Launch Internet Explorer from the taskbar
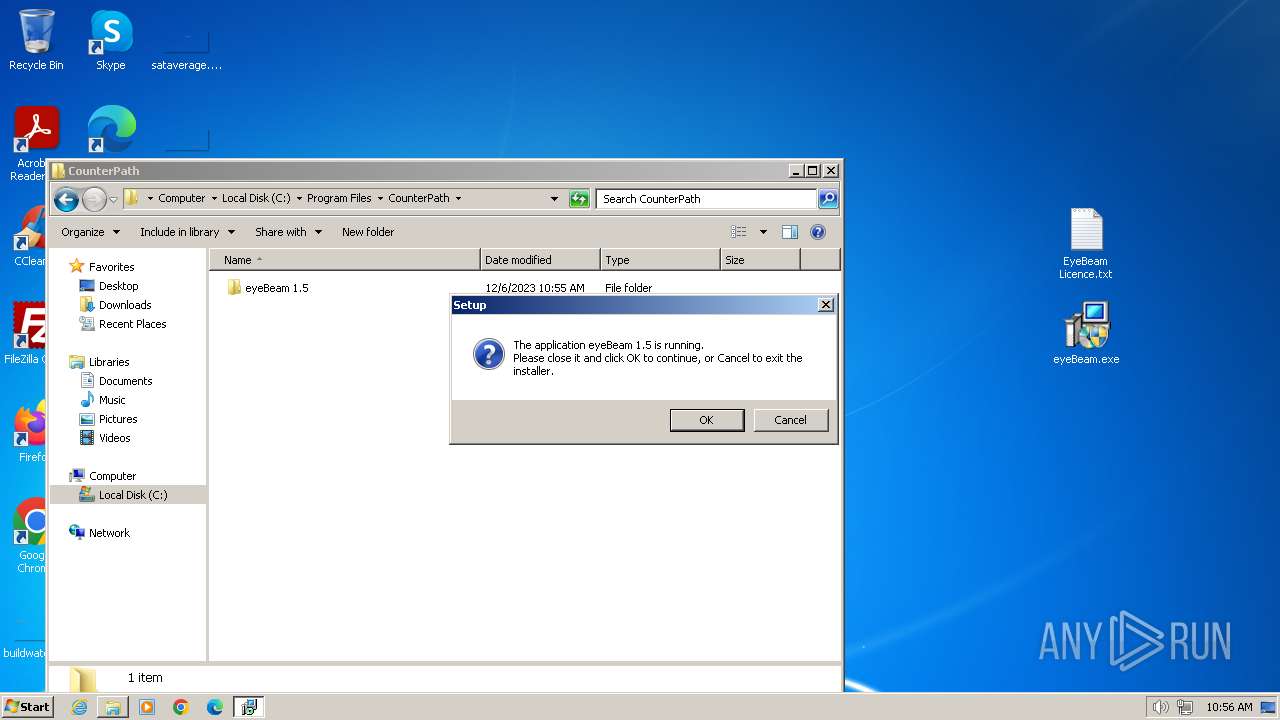The image size is (1280, 720). pyautogui.click(x=79, y=707)
